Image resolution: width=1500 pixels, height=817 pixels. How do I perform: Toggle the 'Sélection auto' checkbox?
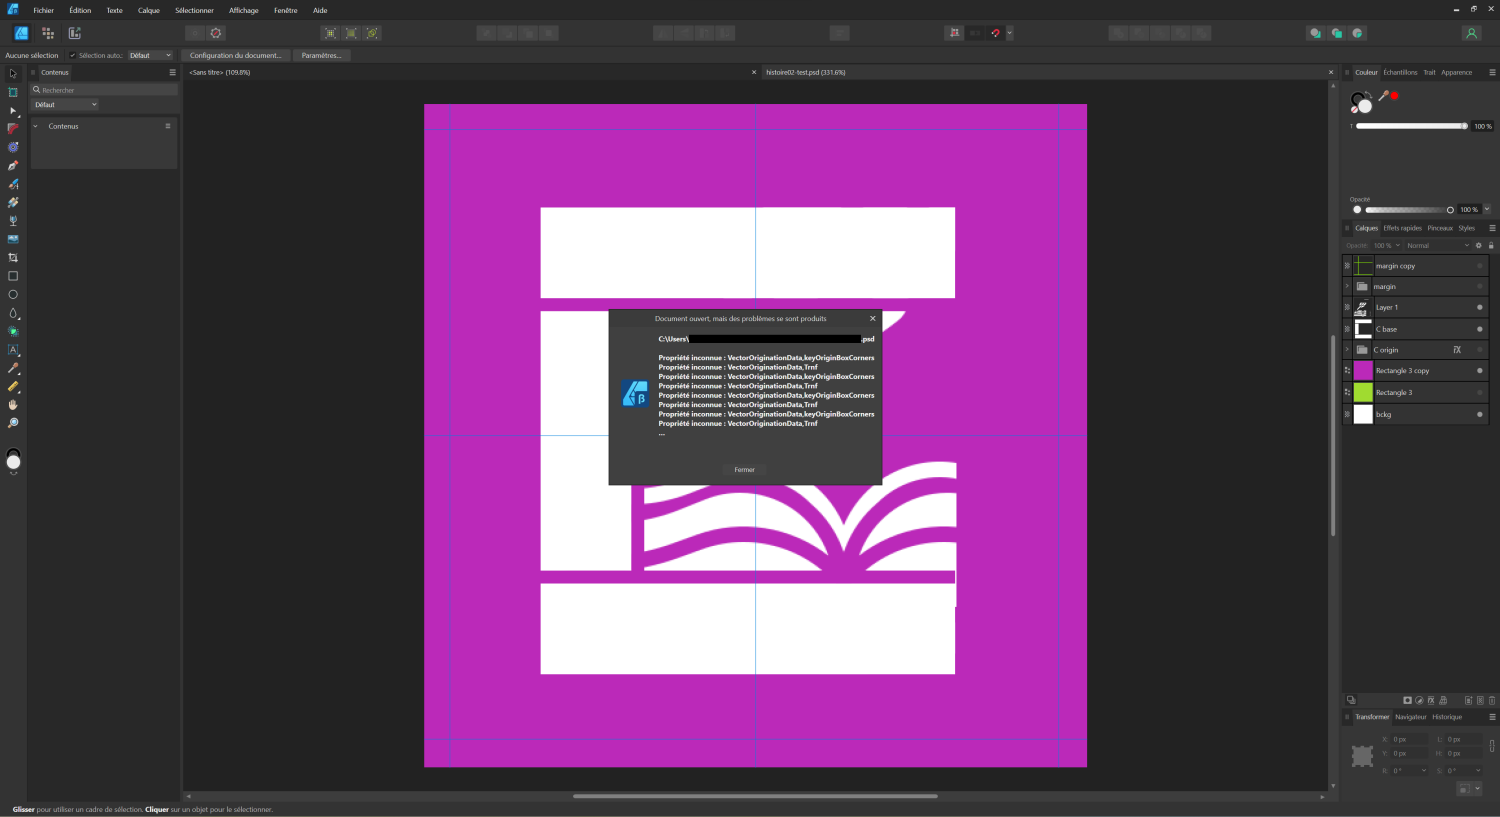click(73, 56)
